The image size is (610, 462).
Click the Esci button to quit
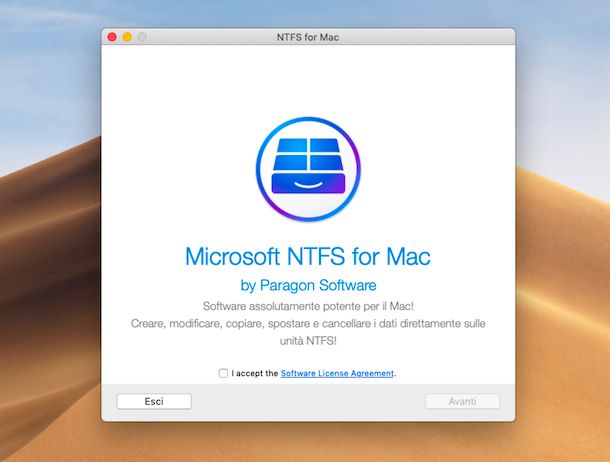[154, 401]
